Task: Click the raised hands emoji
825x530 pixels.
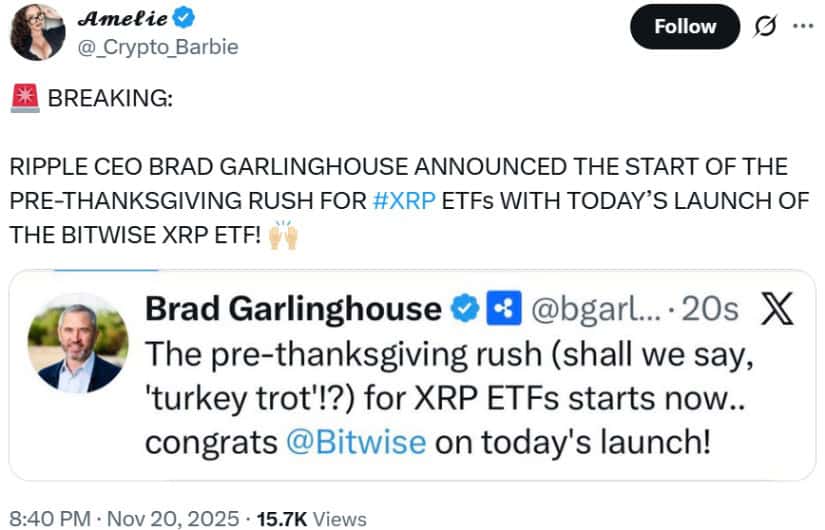Action: point(284,235)
